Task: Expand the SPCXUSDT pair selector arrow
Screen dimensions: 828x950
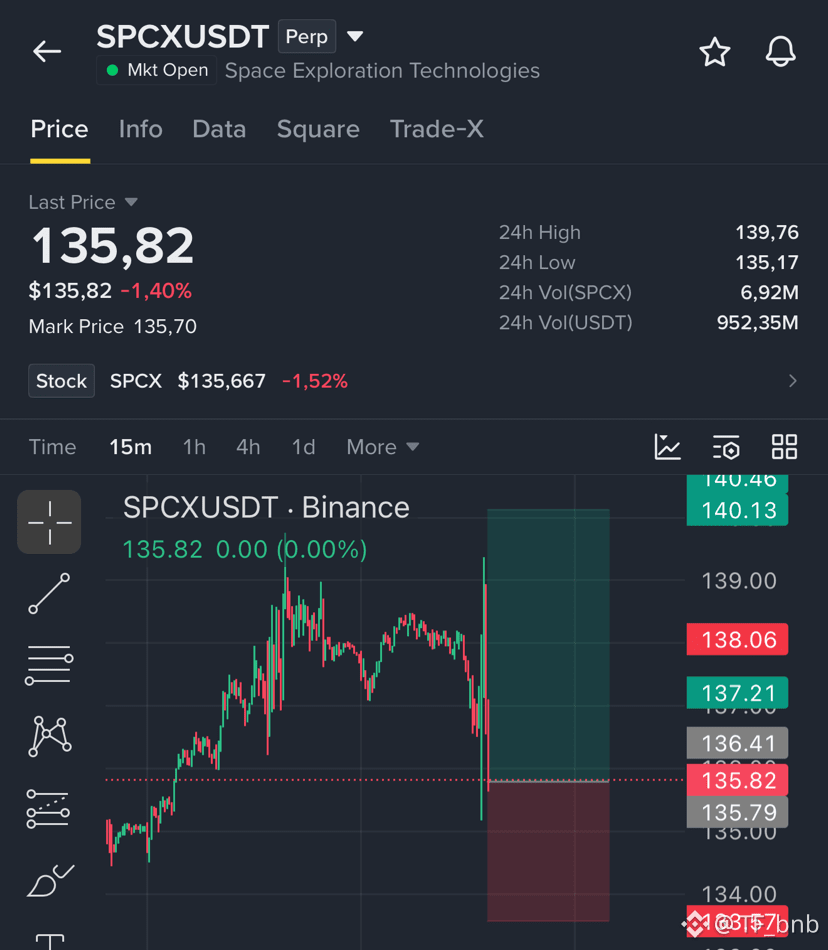Action: pyautogui.click(x=355, y=36)
